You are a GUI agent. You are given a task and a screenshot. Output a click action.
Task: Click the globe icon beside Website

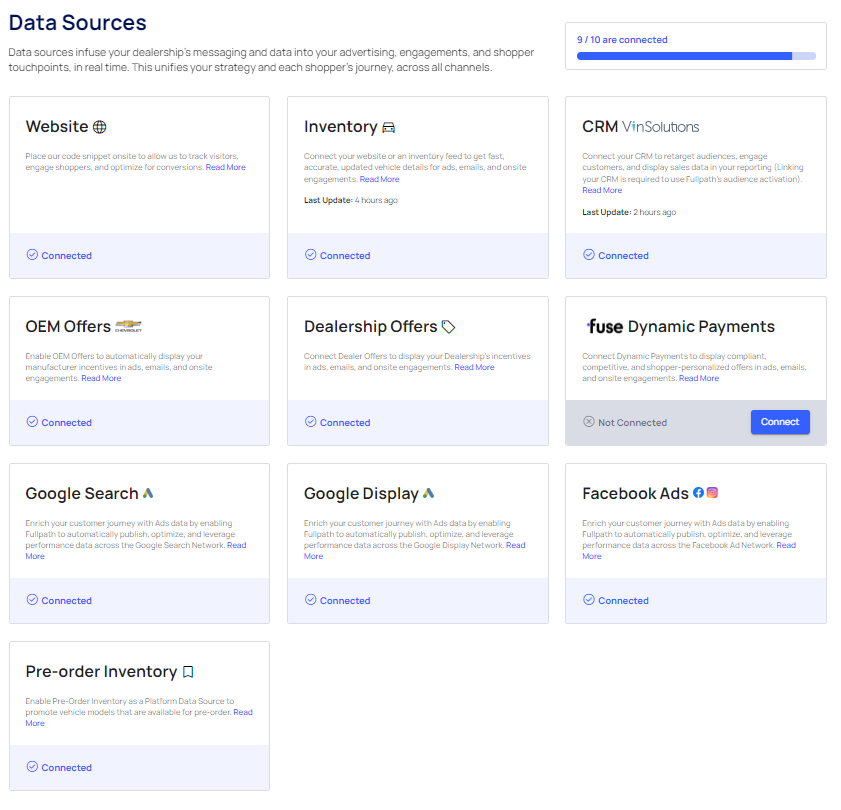pos(99,127)
